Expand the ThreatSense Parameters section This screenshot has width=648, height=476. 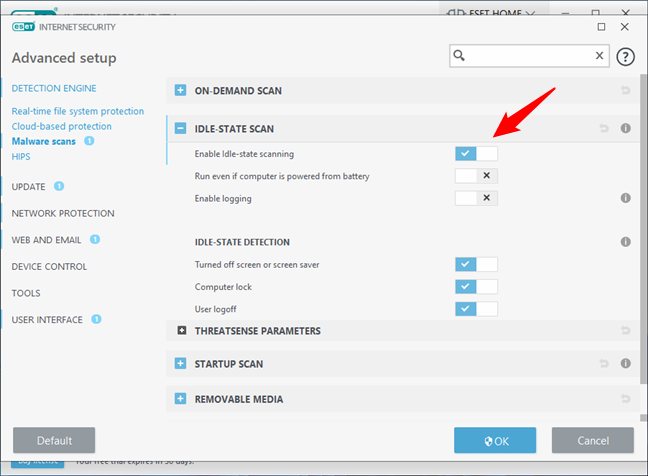181,331
